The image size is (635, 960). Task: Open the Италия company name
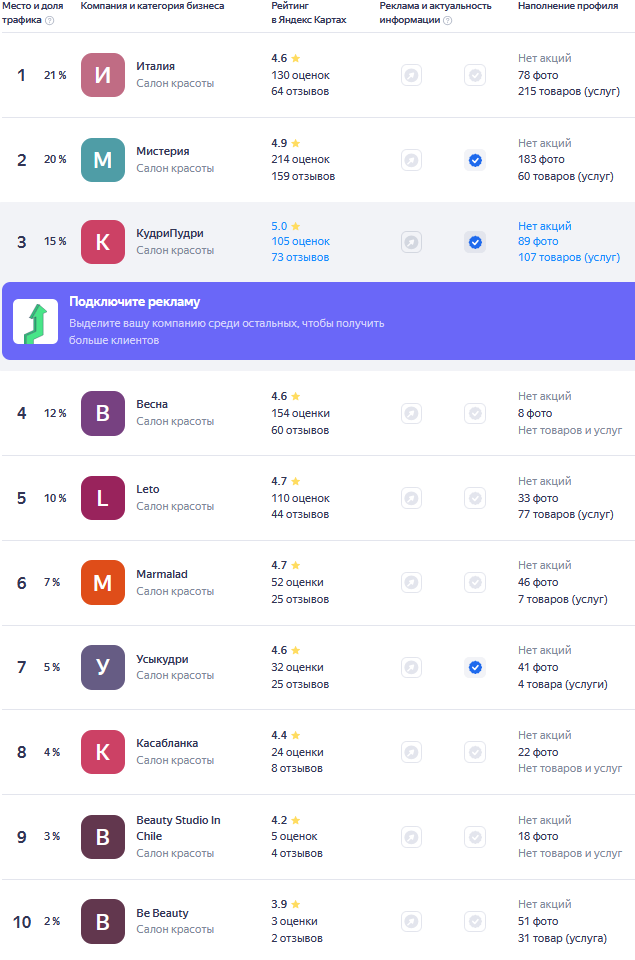pyautogui.click(x=156, y=66)
